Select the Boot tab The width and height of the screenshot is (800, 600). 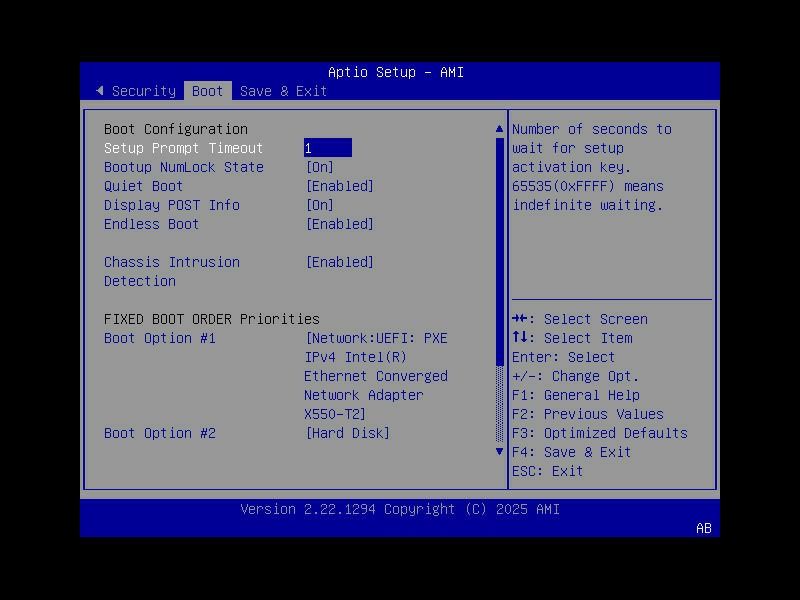(x=207, y=91)
